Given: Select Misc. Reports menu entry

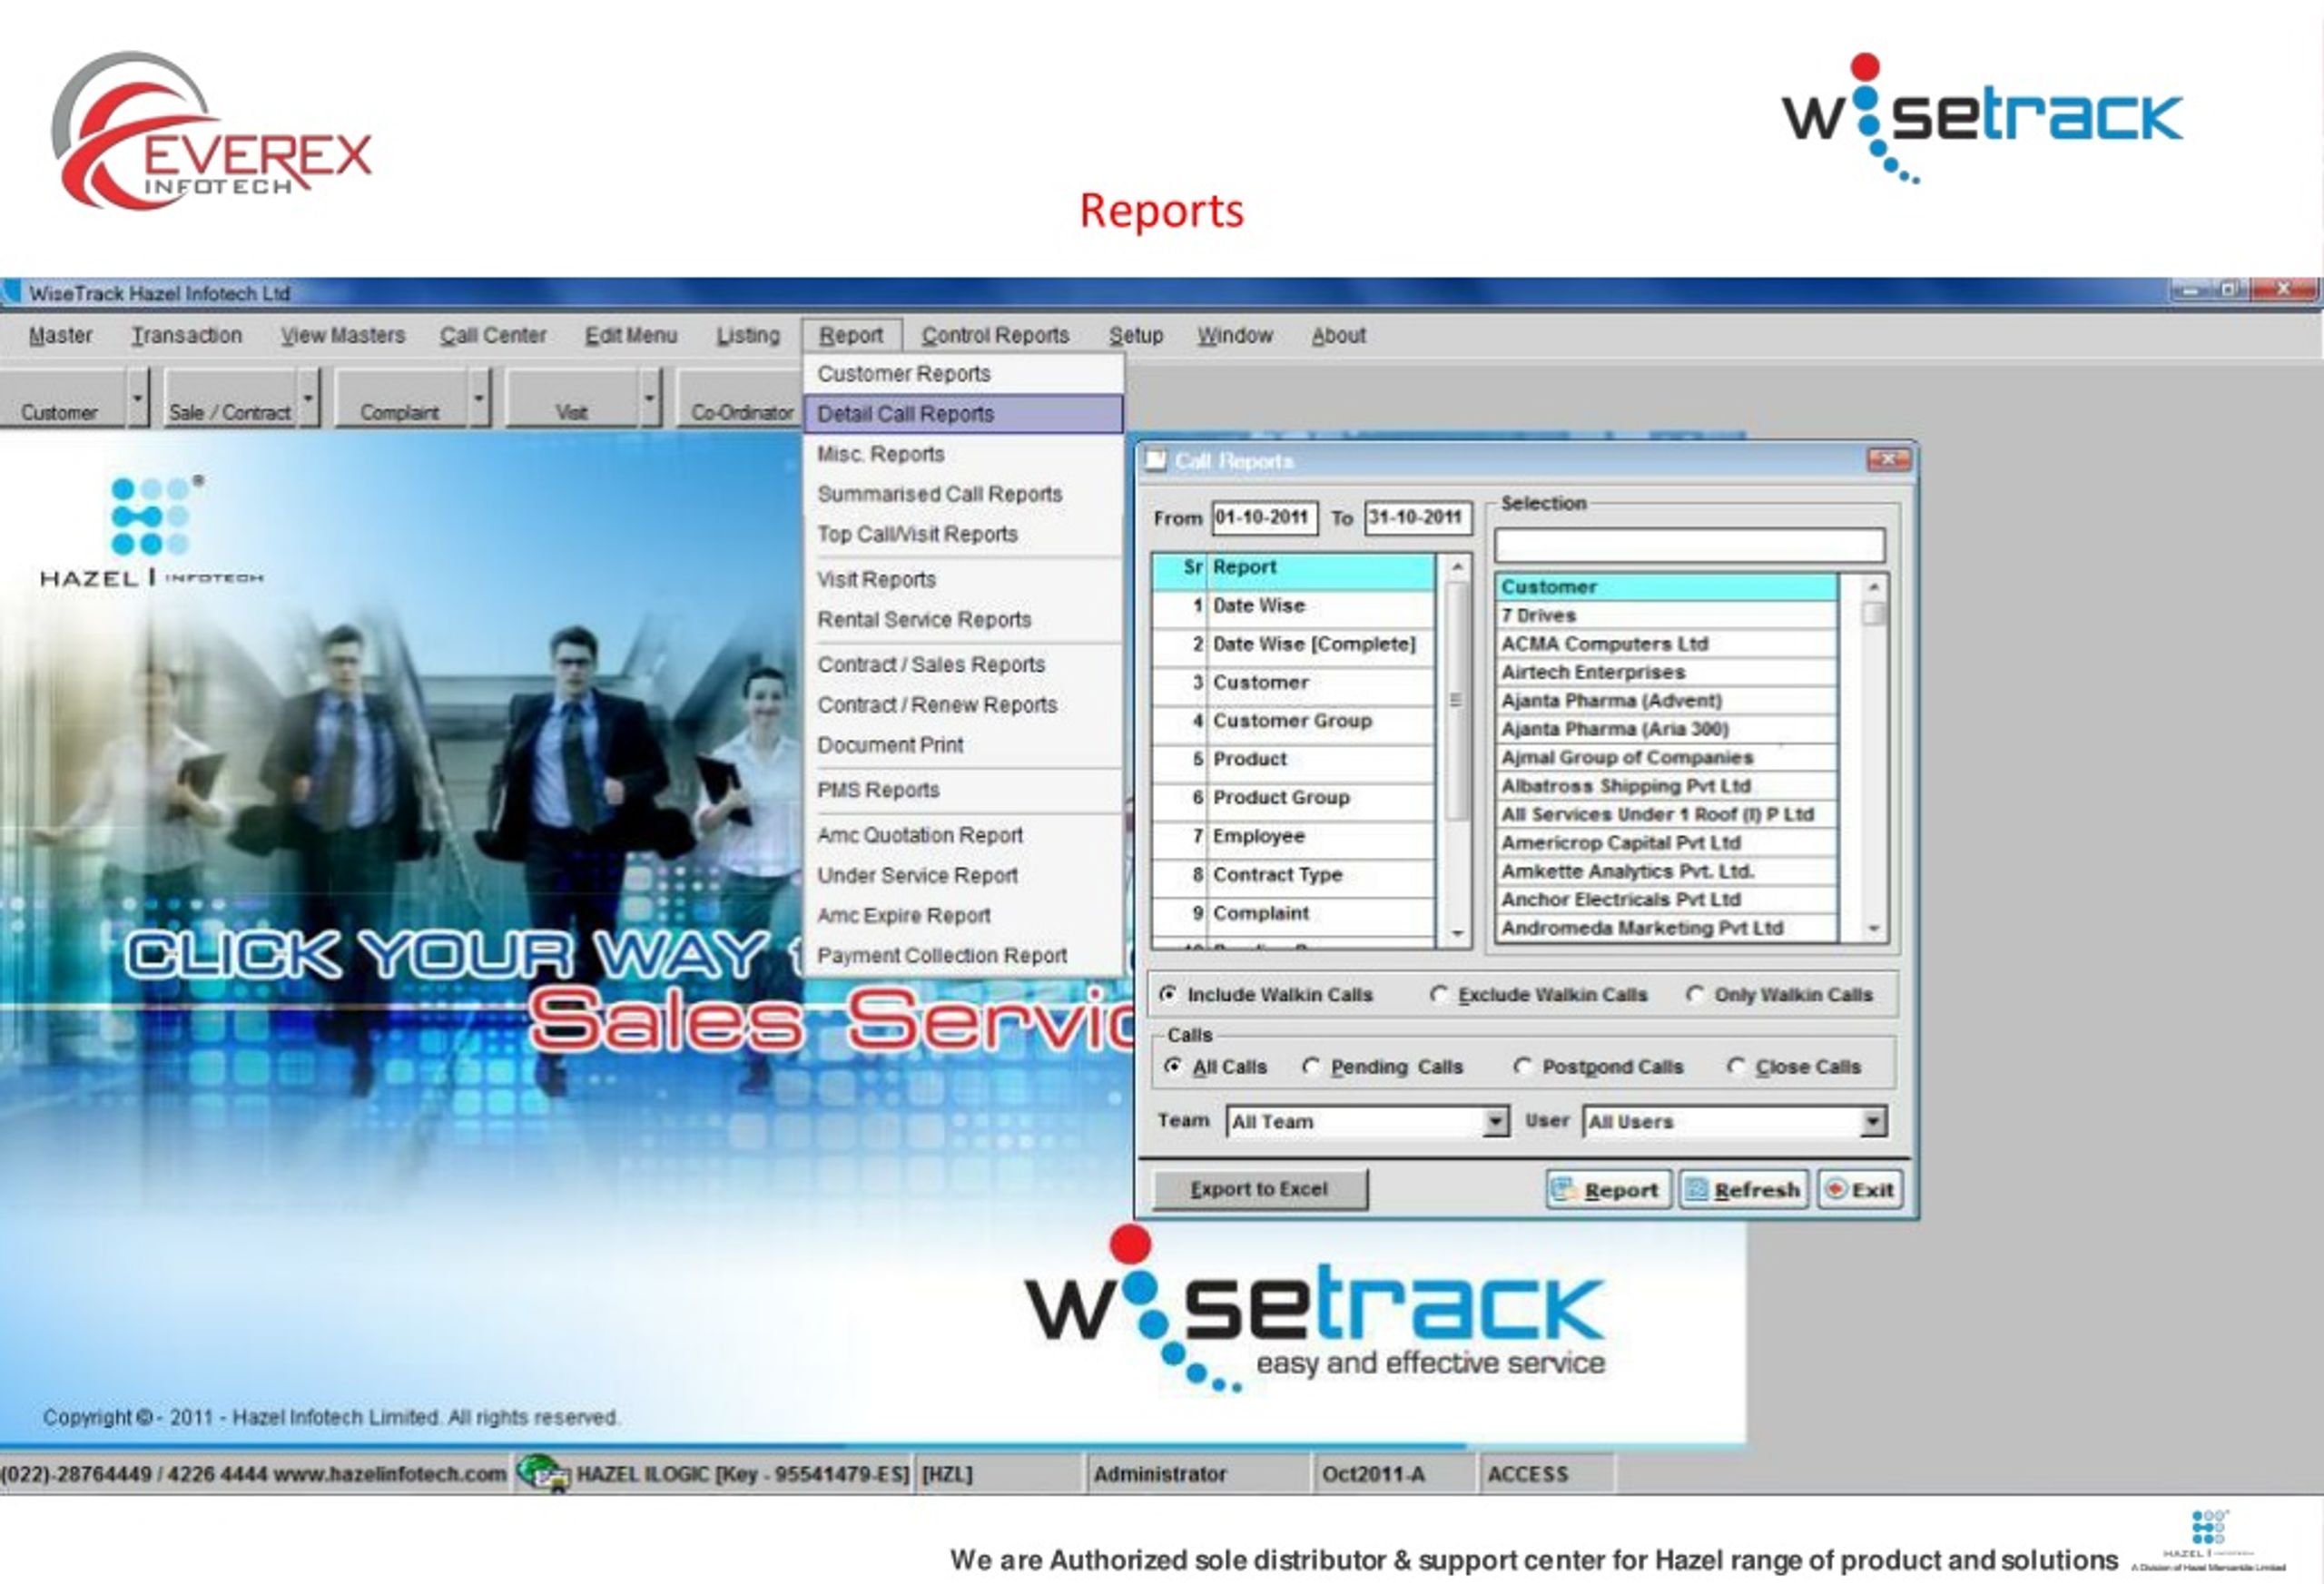Looking at the screenshot, I should (963, 454).
